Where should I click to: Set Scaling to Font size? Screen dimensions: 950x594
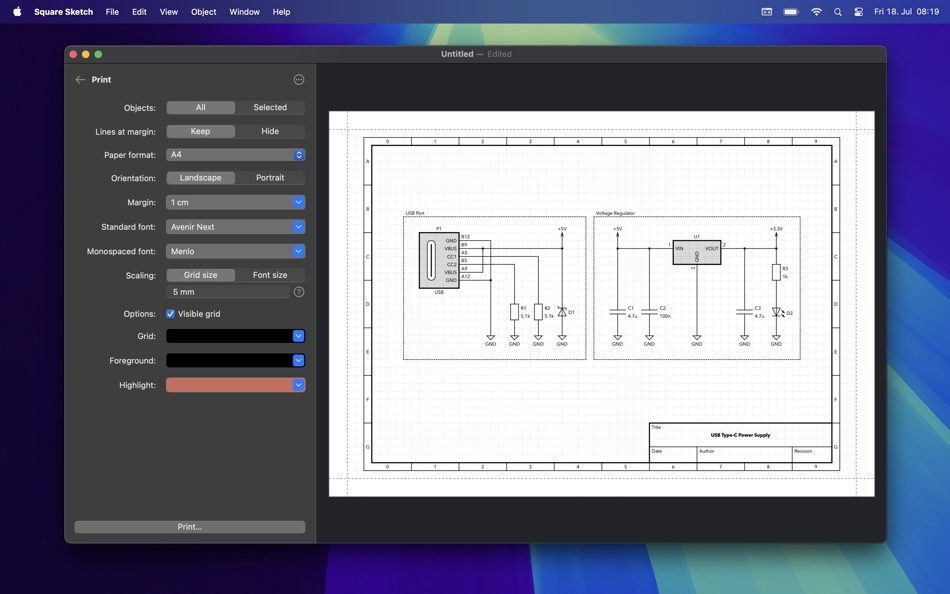270,275
